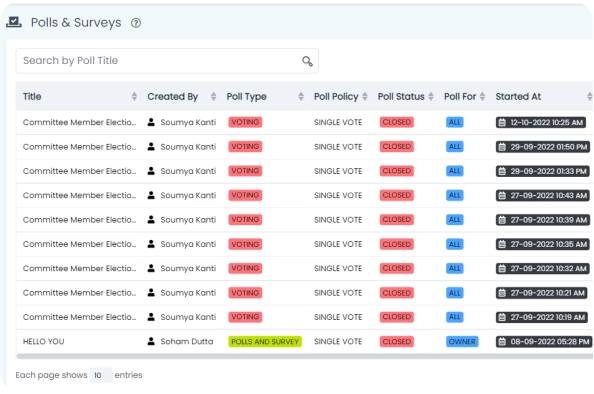Viewport: 594px width, 394px height.
Task: Click the entries-per-page field showing 10
Action: (101, 375)
